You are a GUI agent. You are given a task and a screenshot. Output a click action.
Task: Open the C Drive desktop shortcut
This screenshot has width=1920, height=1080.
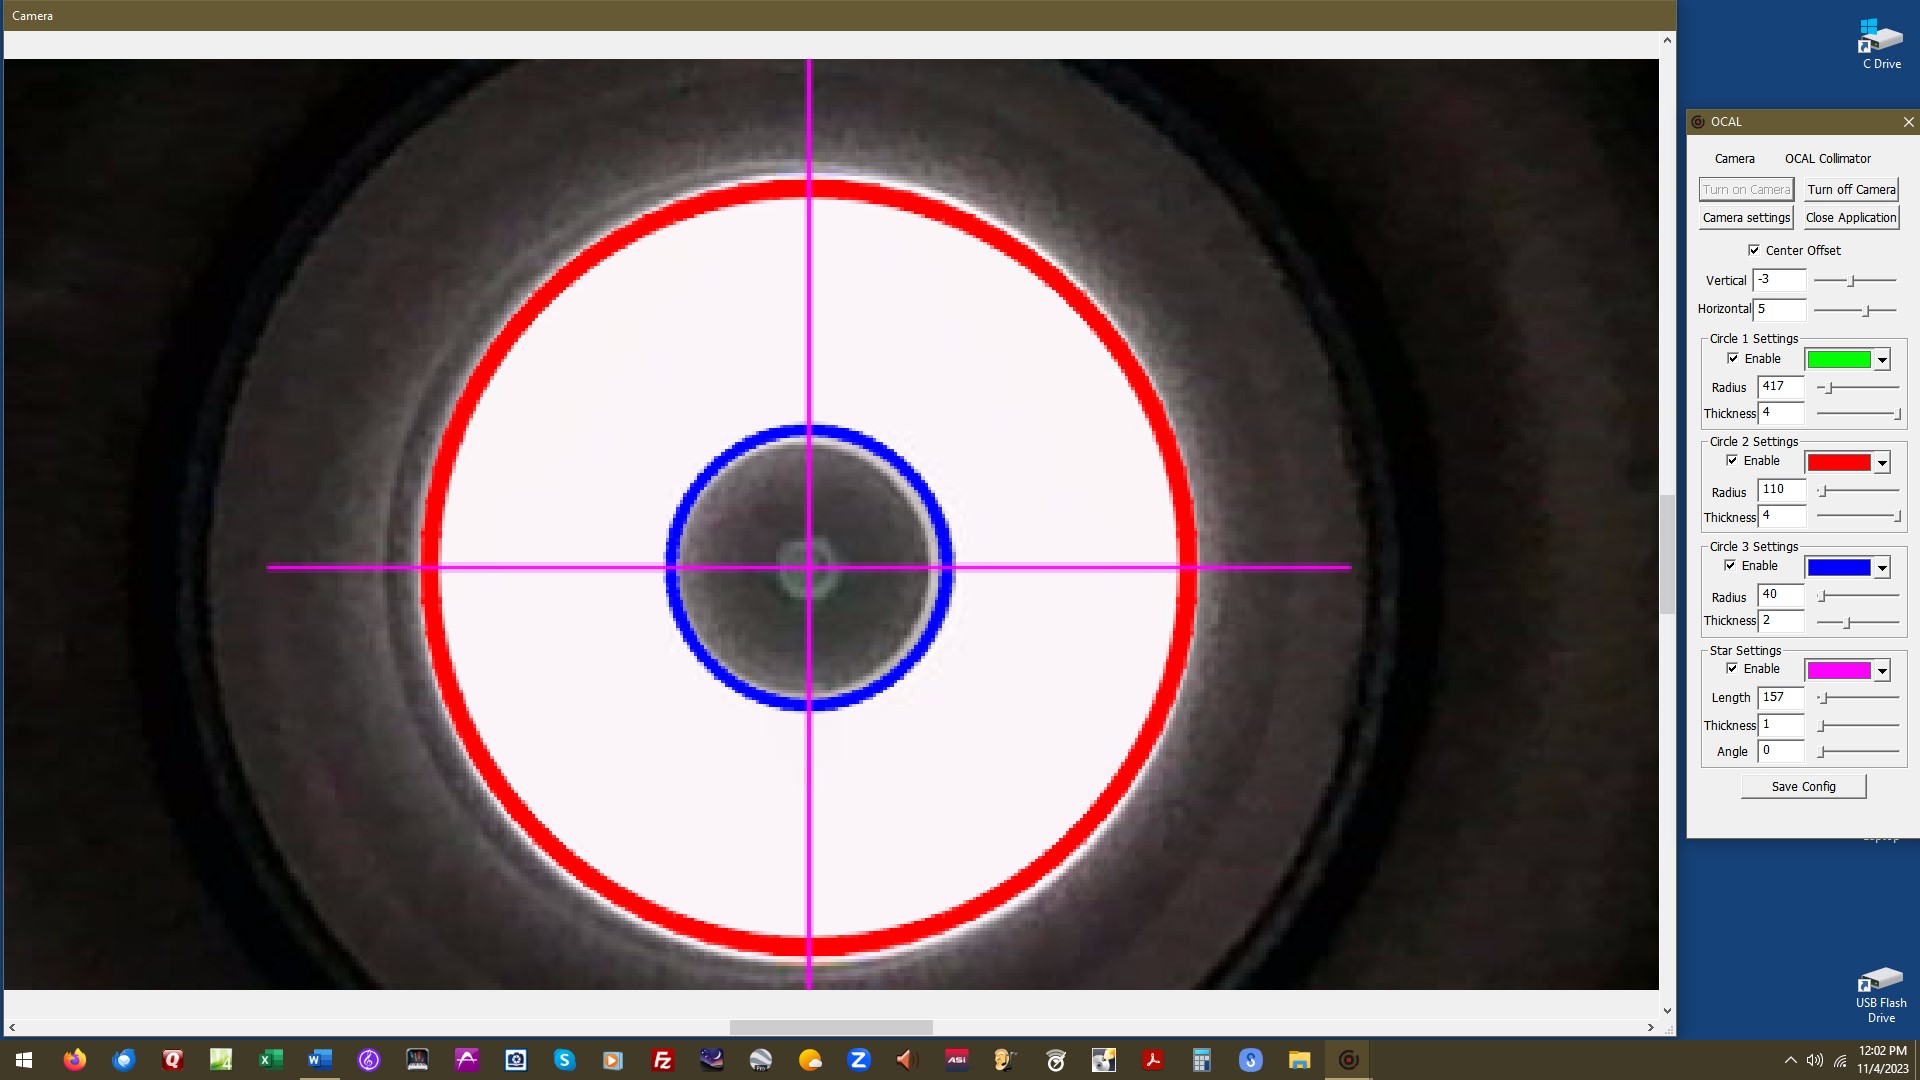(x=1881, y=44)
